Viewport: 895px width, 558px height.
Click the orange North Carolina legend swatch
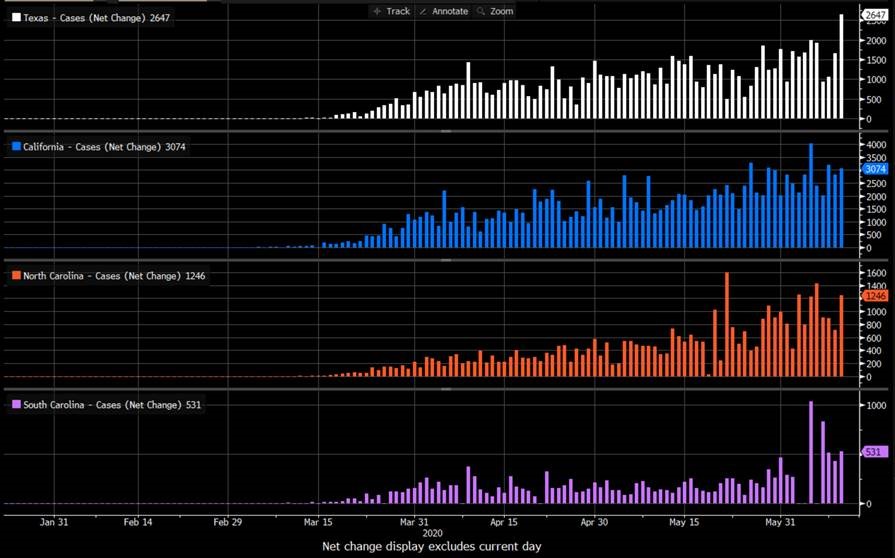(x=15, y=275)
